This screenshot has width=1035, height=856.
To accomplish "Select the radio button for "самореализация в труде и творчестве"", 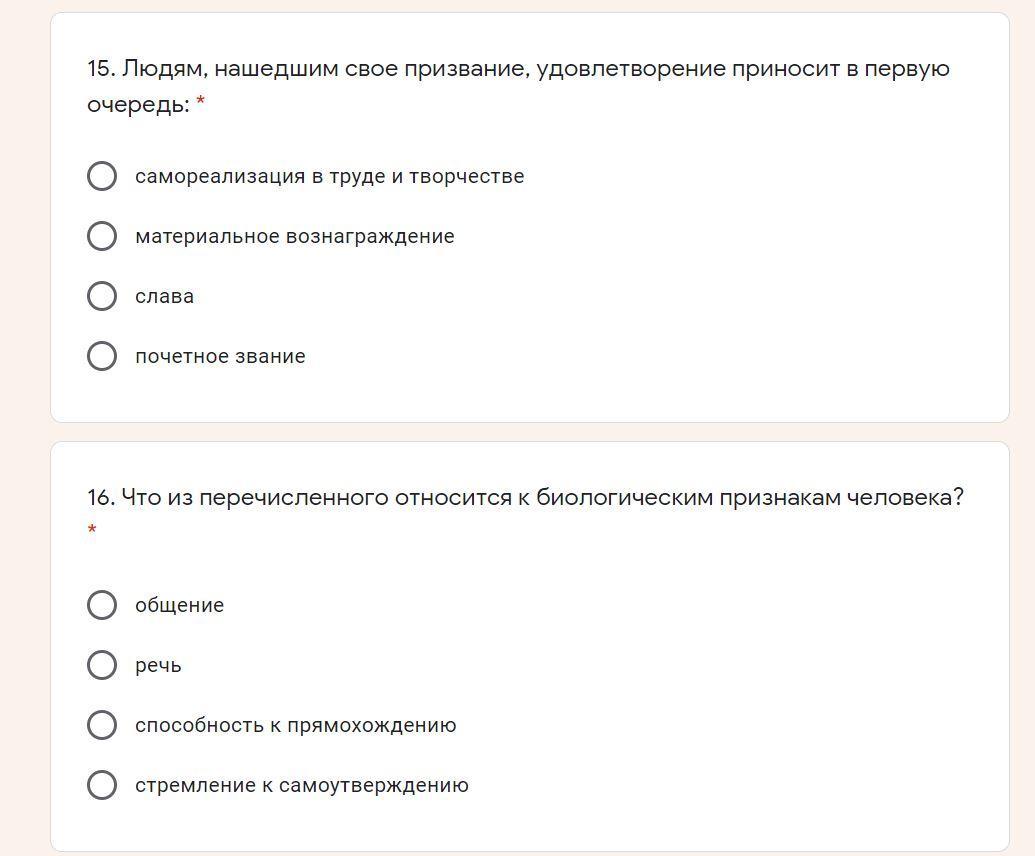I will pos(102,176).
